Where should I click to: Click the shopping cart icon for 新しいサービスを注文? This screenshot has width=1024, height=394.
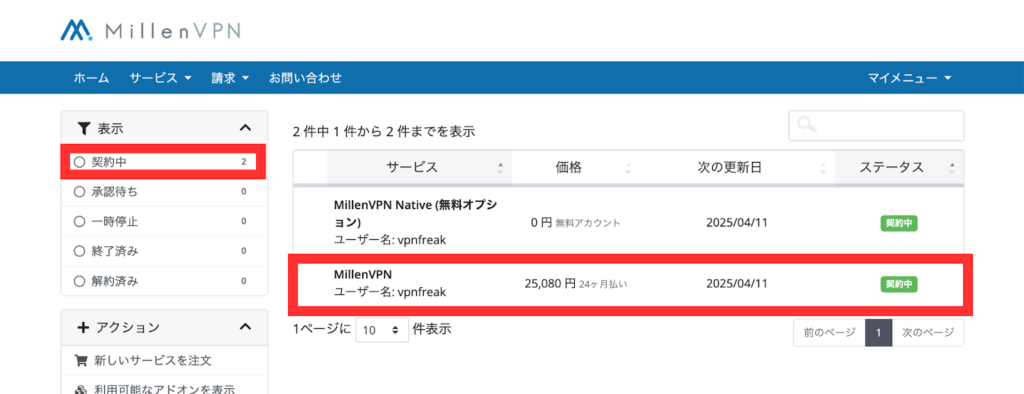pyautogui.click(x=81, y=360)
